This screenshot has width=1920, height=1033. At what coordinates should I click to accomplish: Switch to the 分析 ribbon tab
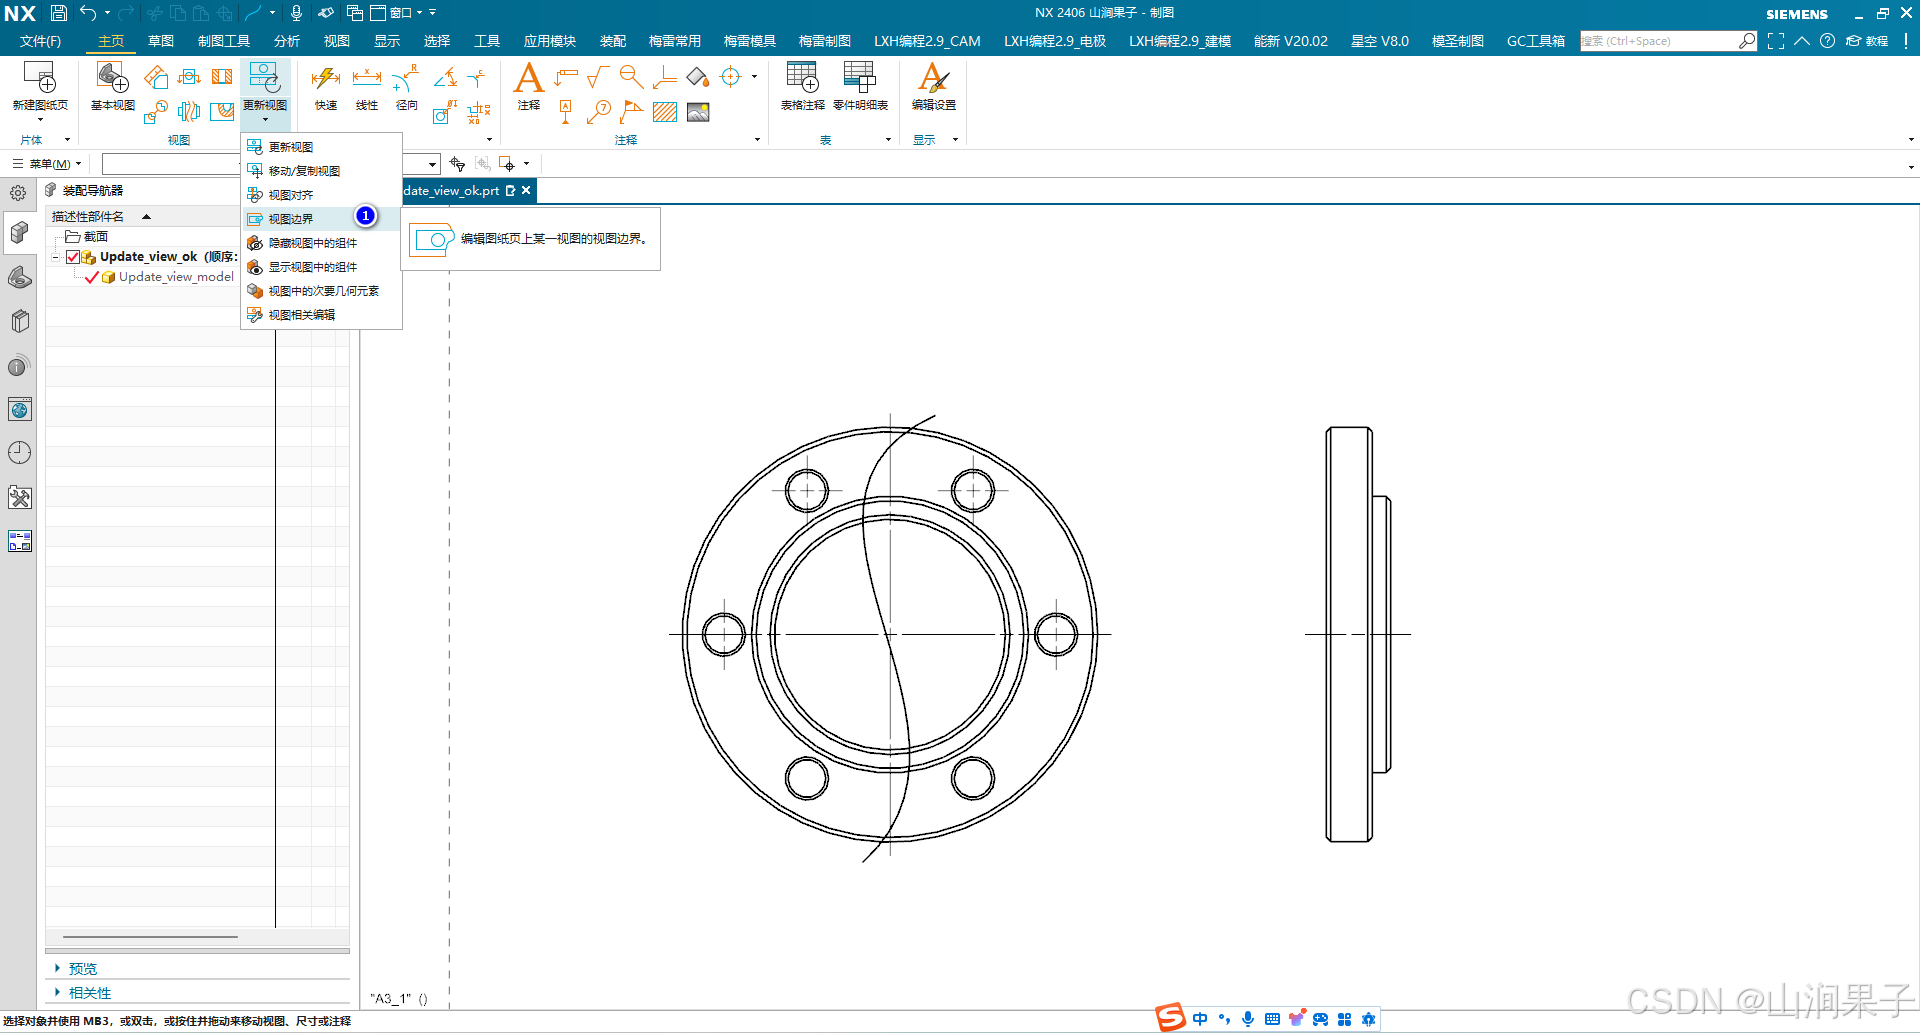click(x=287, y=41)
